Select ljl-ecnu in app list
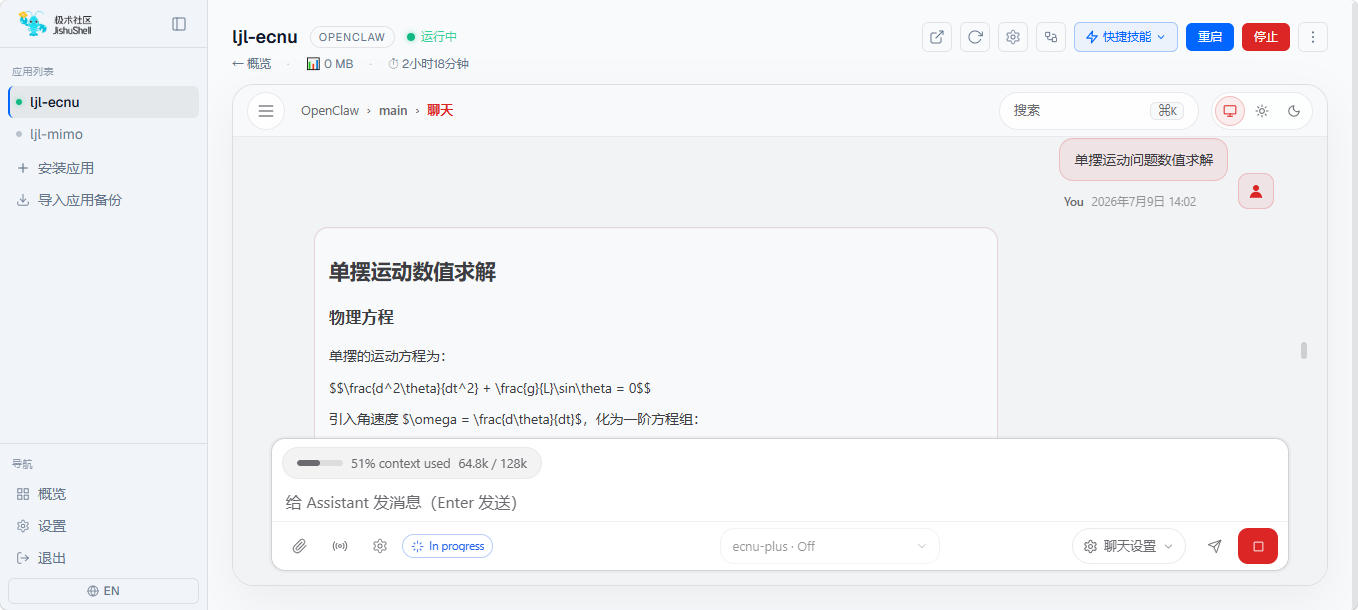 [x=104, y=102]
